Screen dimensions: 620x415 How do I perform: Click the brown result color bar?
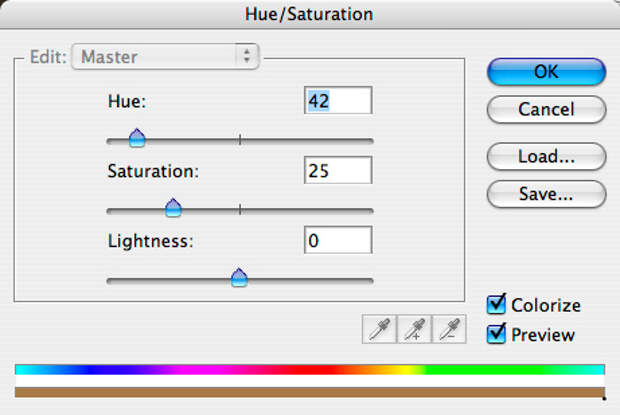tap(310, 392)
